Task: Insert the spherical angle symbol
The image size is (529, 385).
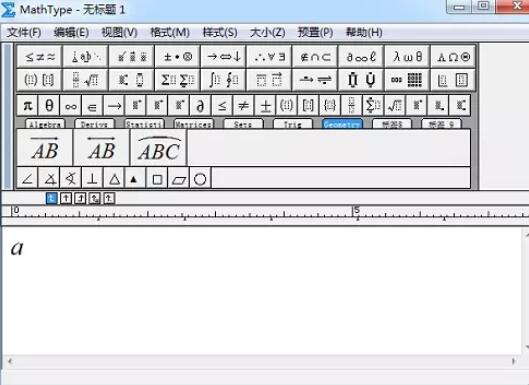Action: [71, 178]
